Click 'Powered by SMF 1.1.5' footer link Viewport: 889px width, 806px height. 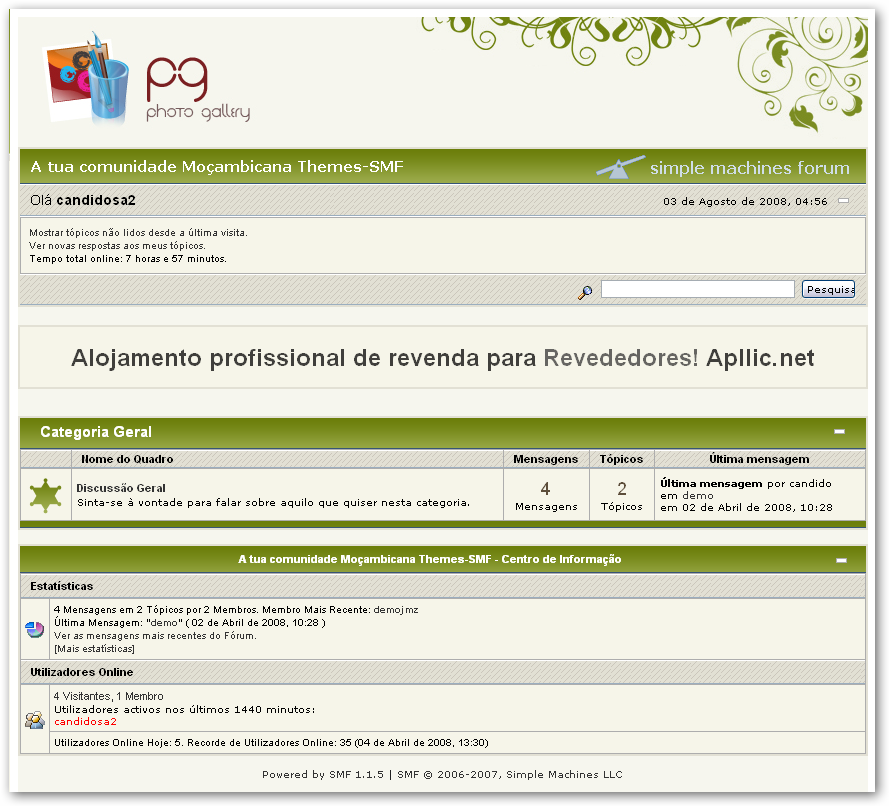[x=323, y=775]
